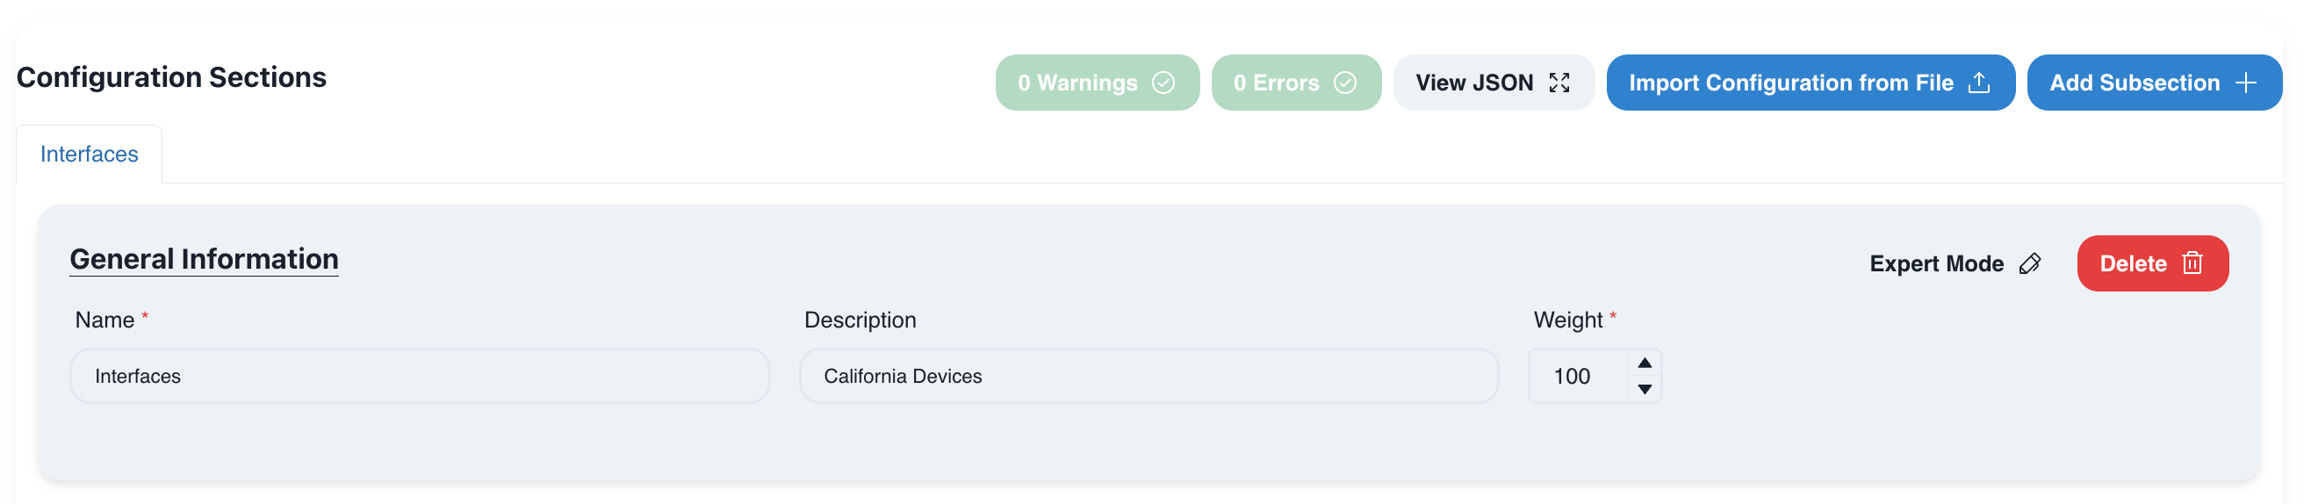Switch to the Interfaces tab
2304x504 pixels.
click(x=89, y=154)
